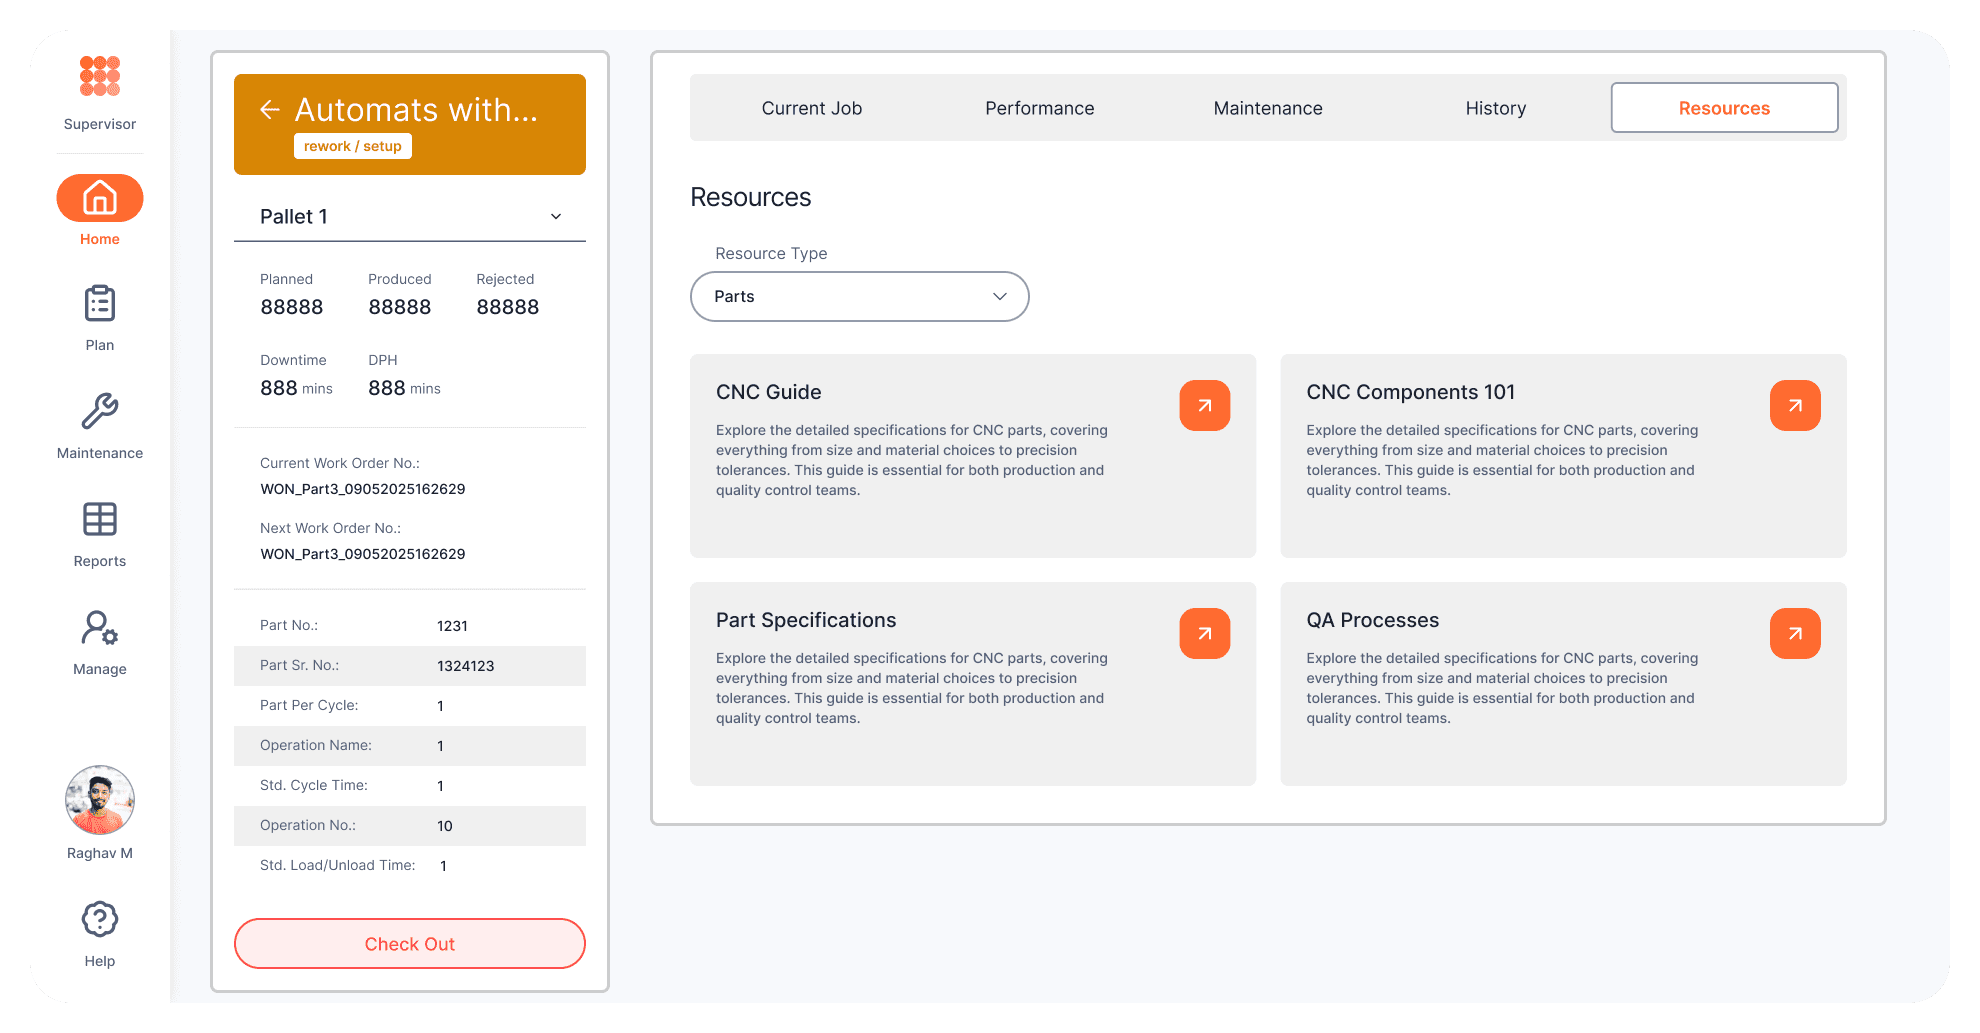Click the QA Processes card title

1373,620
